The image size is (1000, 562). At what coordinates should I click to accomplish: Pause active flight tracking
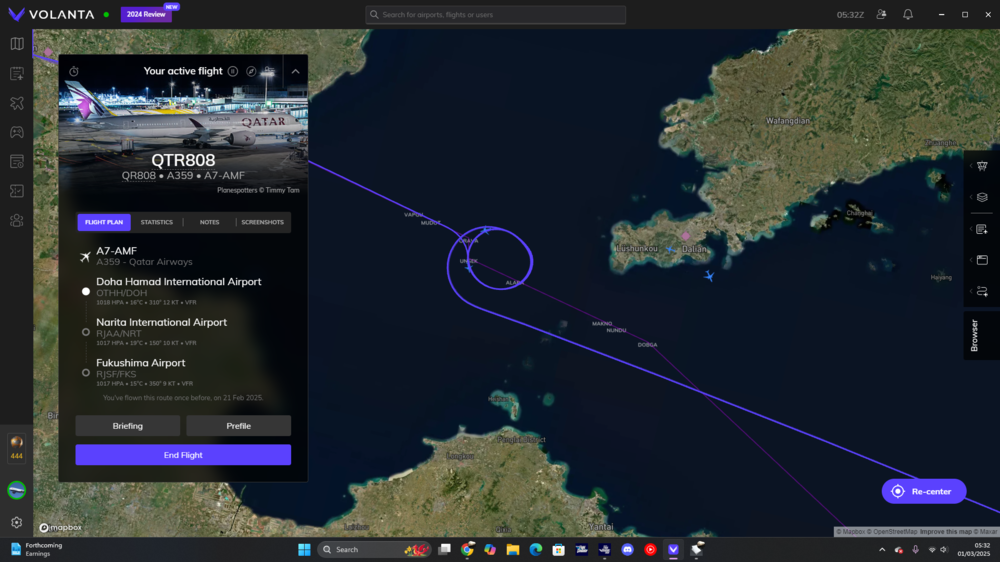[233, 72]
